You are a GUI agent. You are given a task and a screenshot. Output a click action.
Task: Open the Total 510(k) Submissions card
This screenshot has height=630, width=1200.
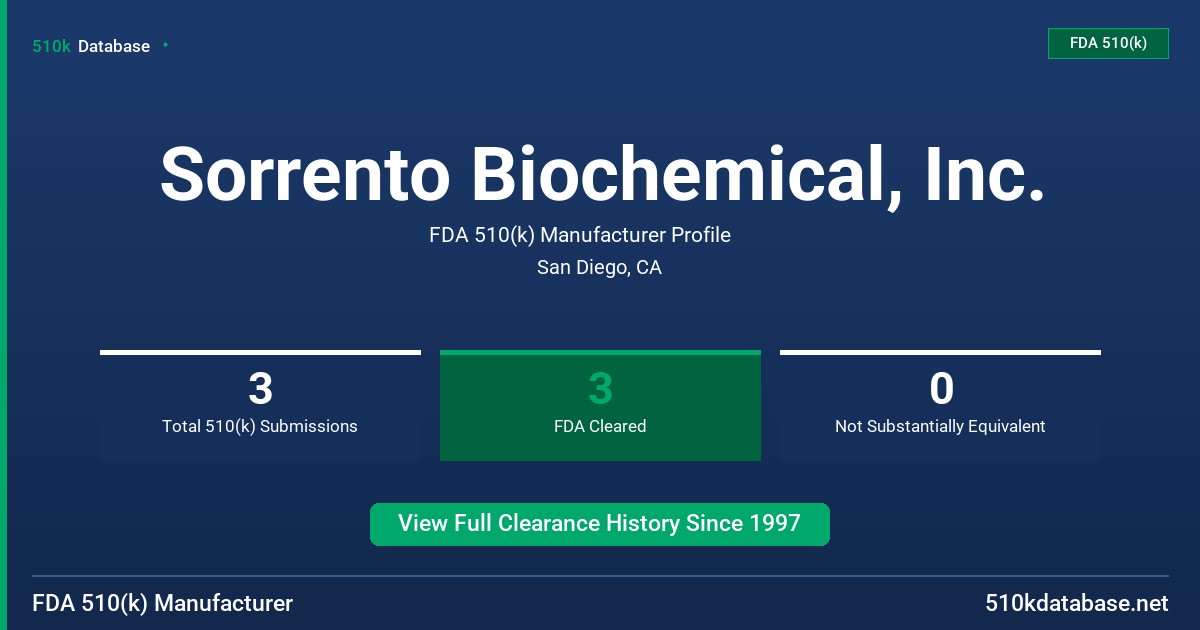260,405
